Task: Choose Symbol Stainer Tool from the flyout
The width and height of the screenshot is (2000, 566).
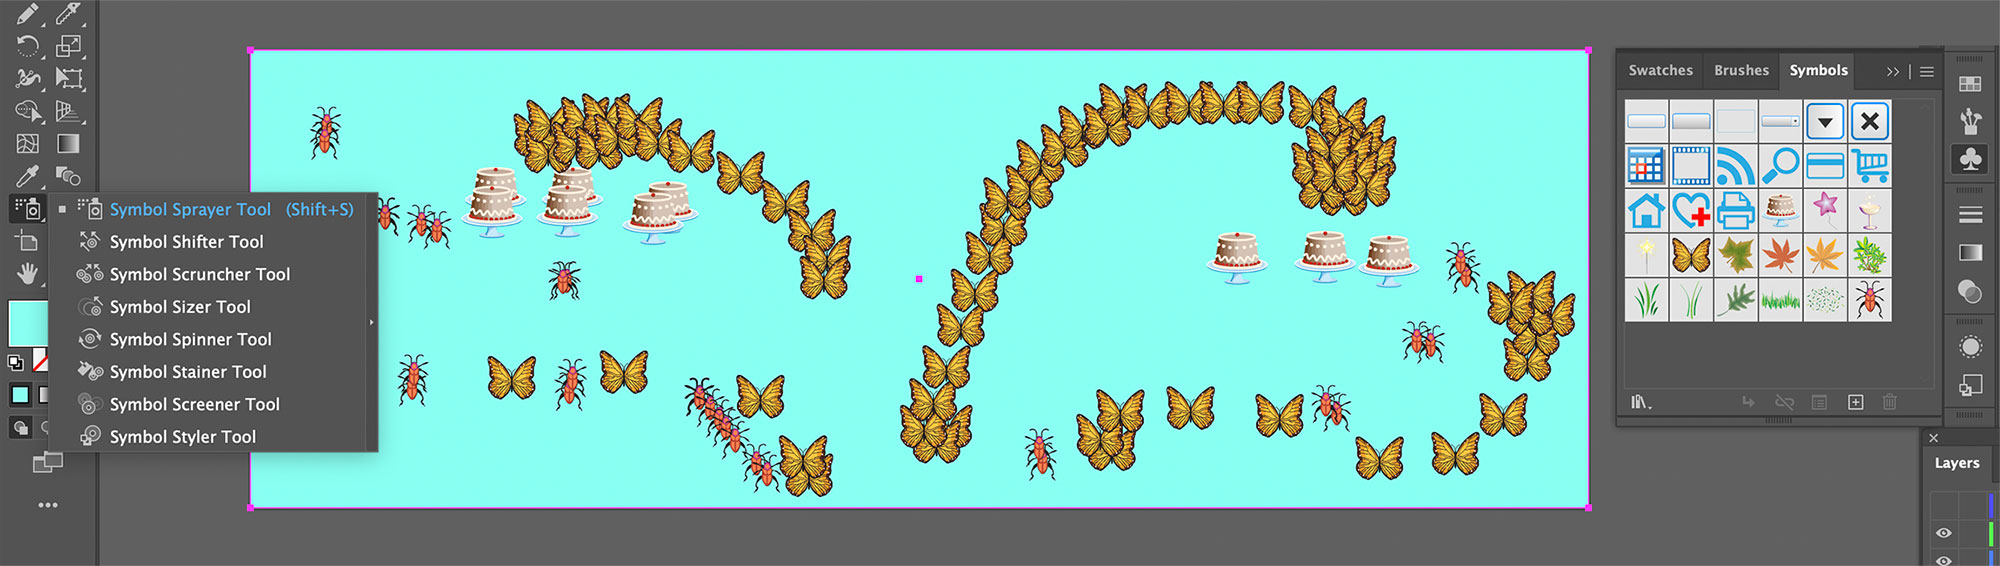Action: [188, 372]
